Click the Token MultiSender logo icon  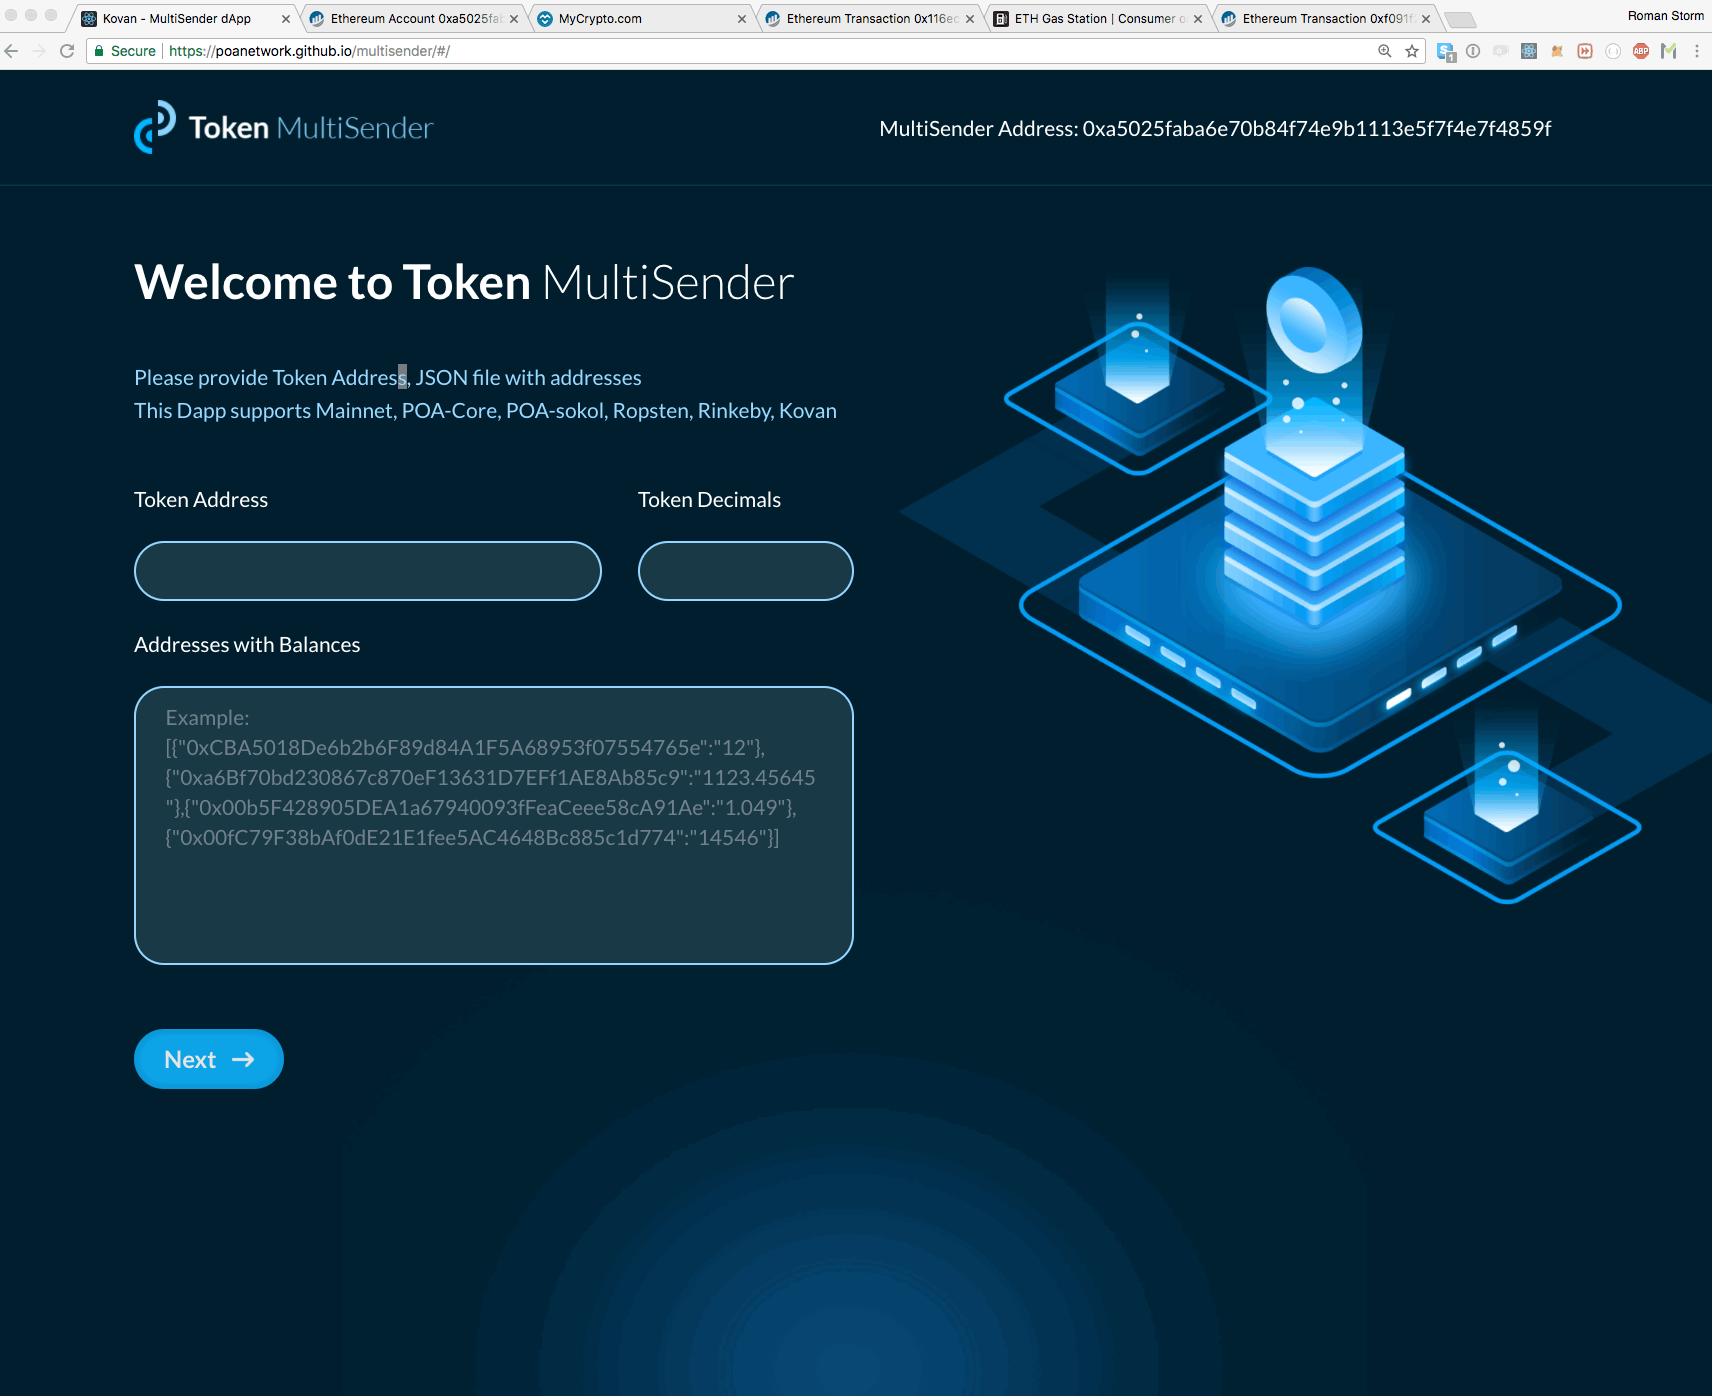[x=155, y=127]
